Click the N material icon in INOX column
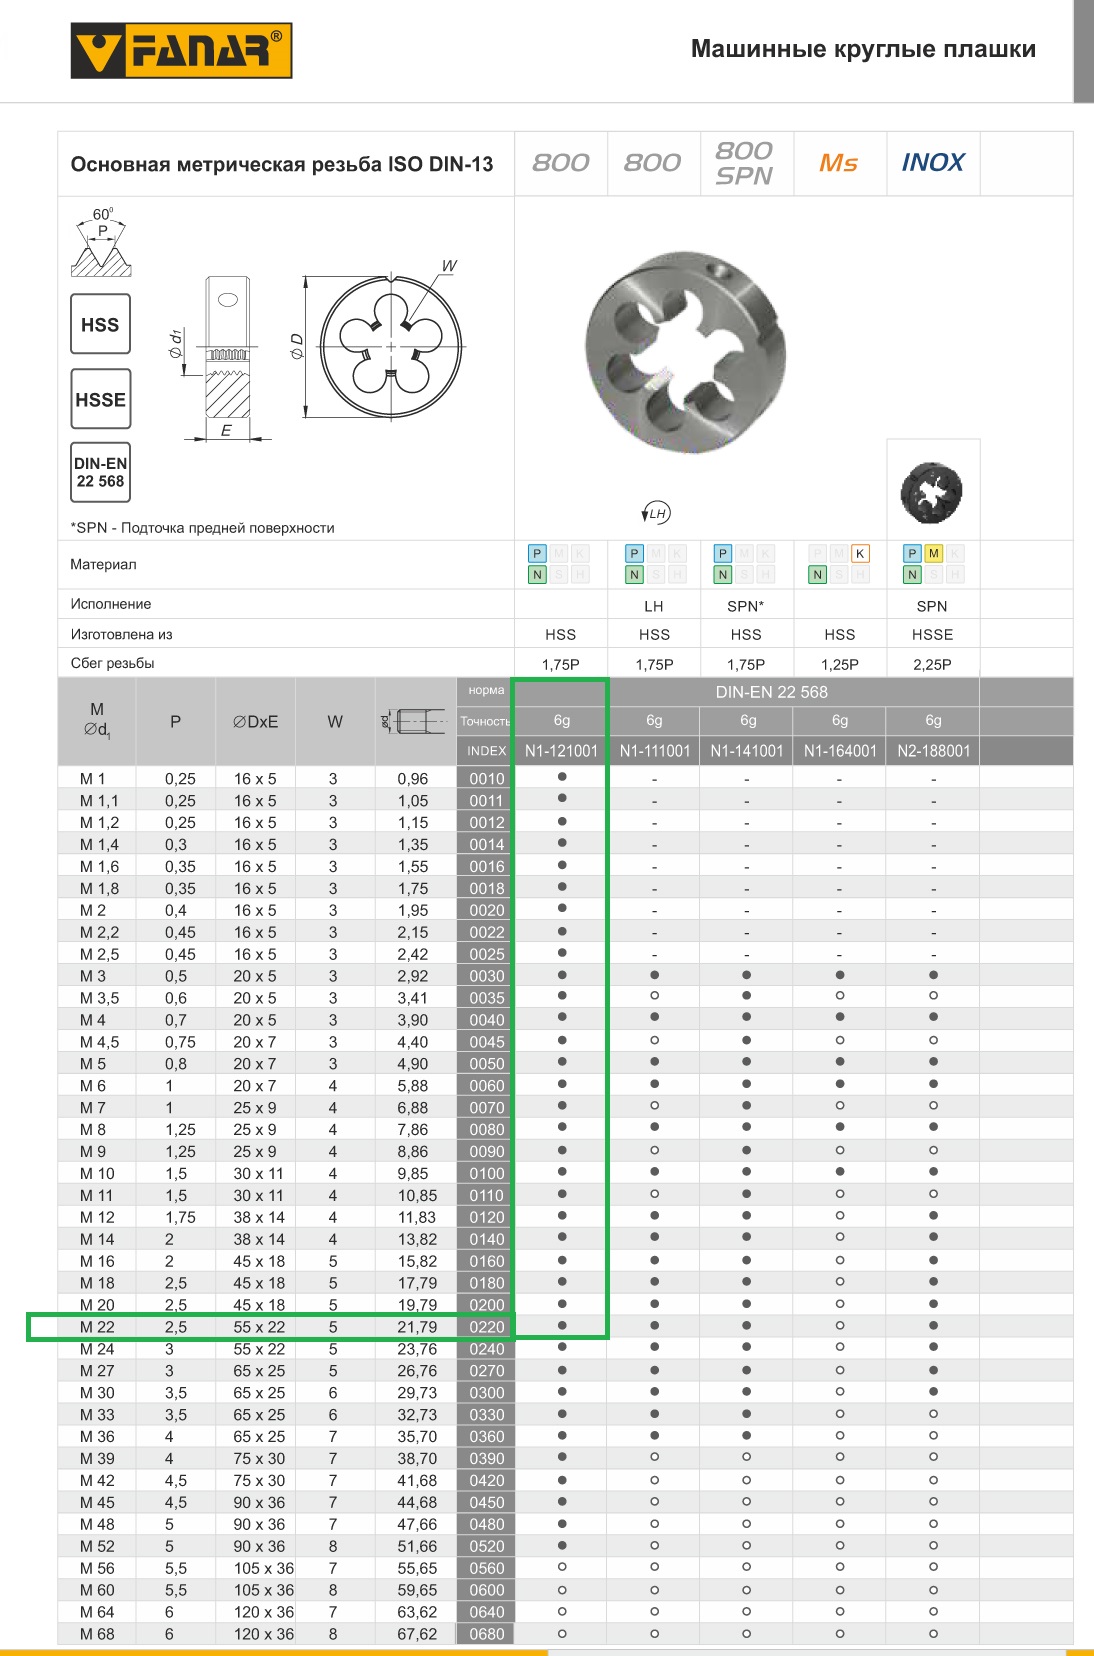Viewport: 1094px width, 1656px height. pos(912,575)
